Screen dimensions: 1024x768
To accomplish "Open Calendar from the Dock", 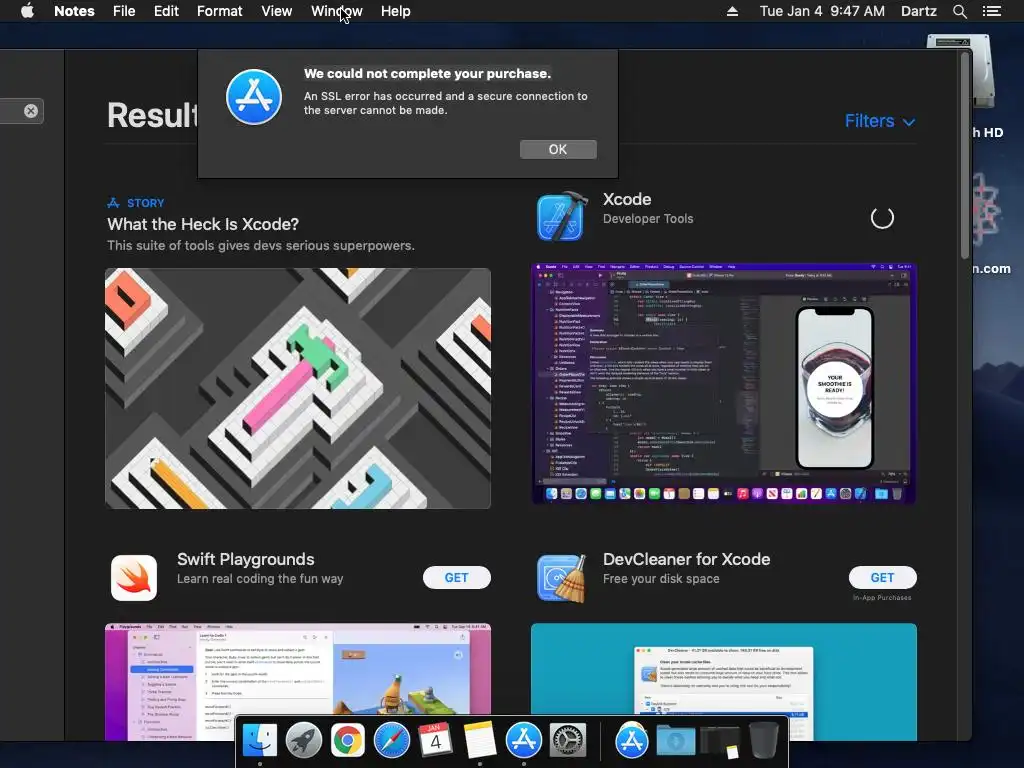I will click(x=436, y=740).
